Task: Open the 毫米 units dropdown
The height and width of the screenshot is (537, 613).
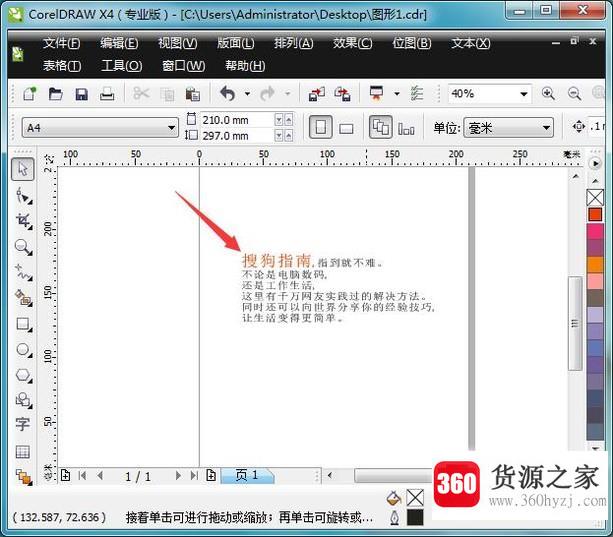Action: tap(546, 128)
